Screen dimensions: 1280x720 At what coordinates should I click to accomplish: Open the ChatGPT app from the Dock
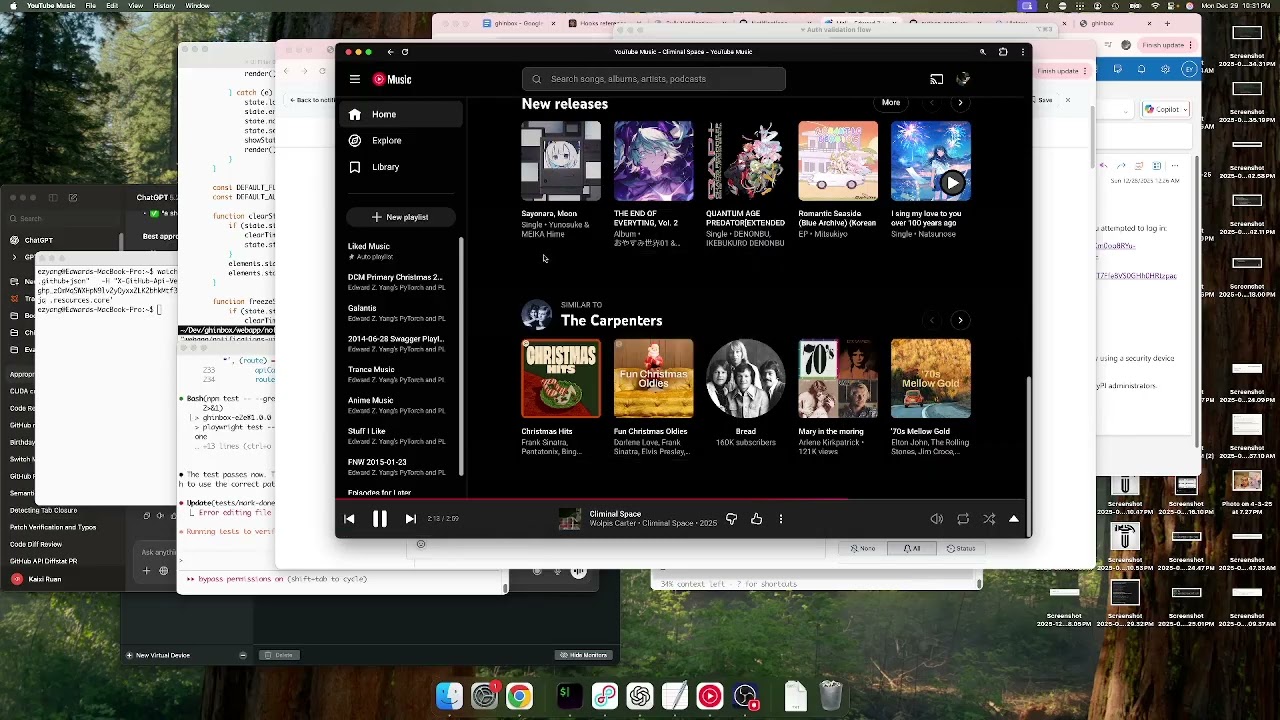click(640, 695)
